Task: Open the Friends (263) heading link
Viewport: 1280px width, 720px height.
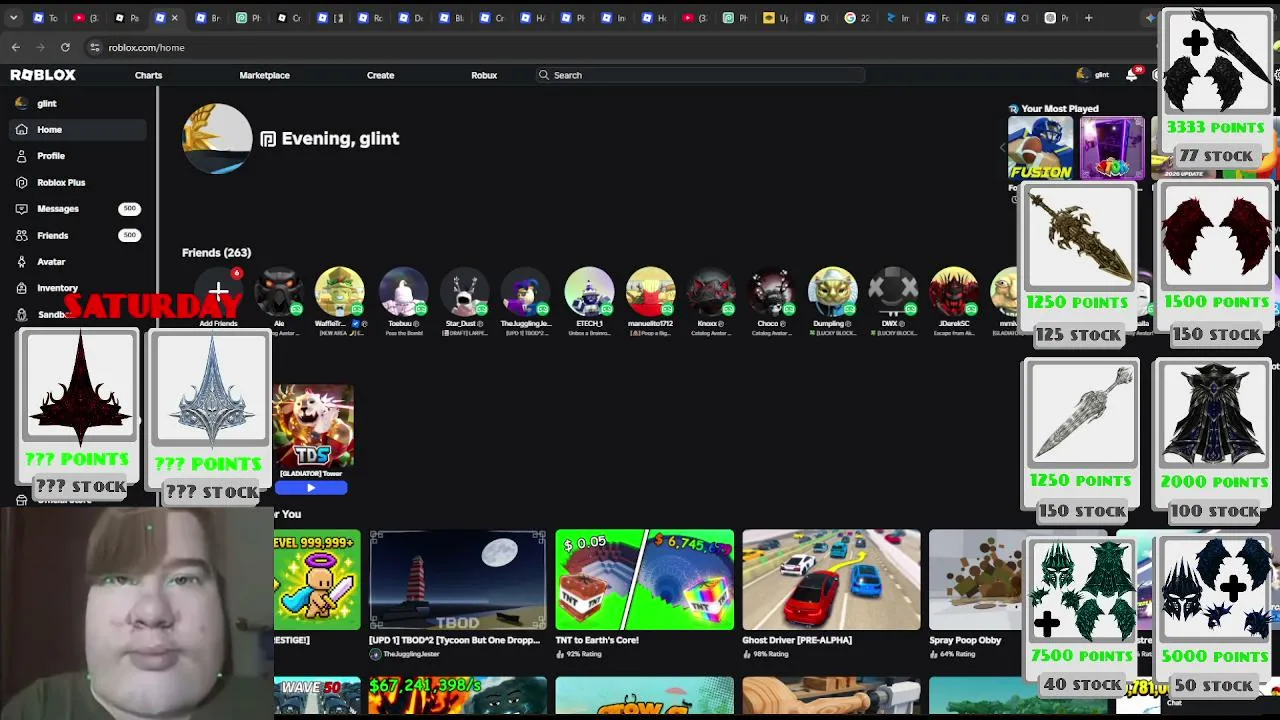Action: [216, 253]
